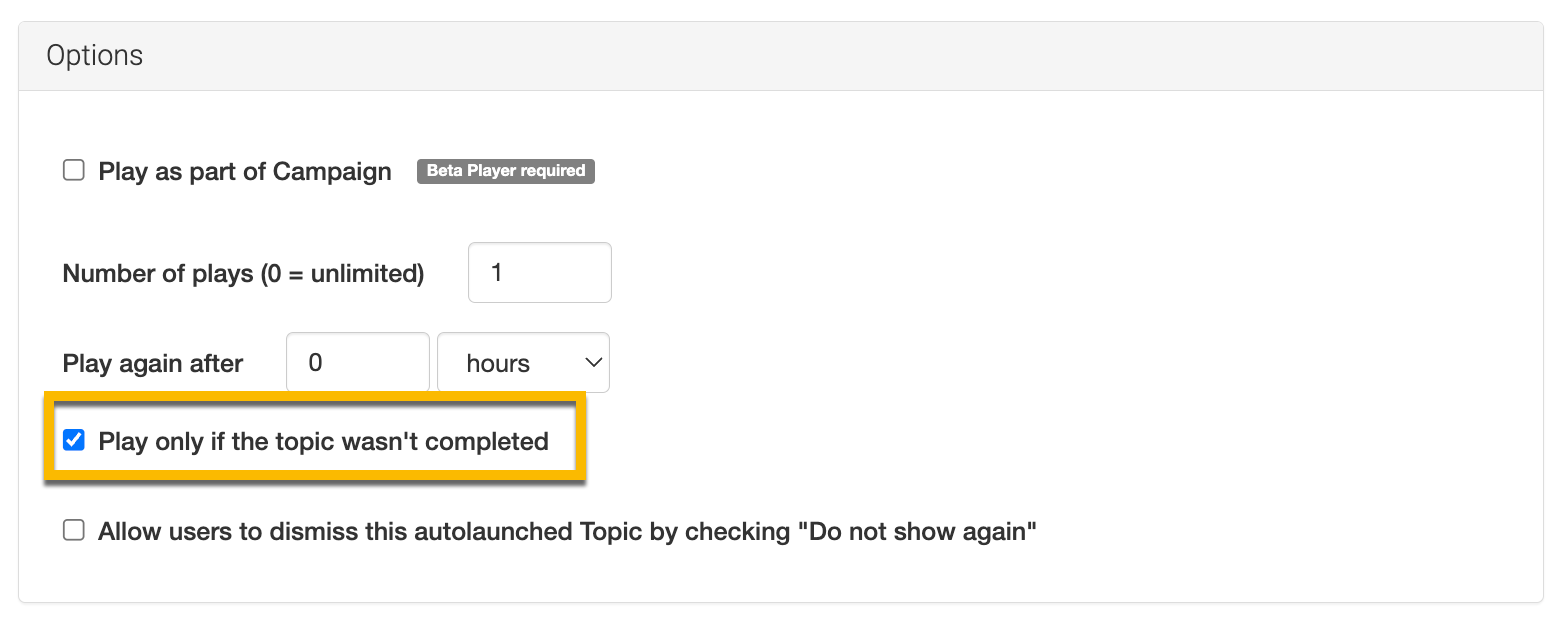Click the Number of plays label text
This screenshot has width=1566, height=620.
tap(159, 274)
